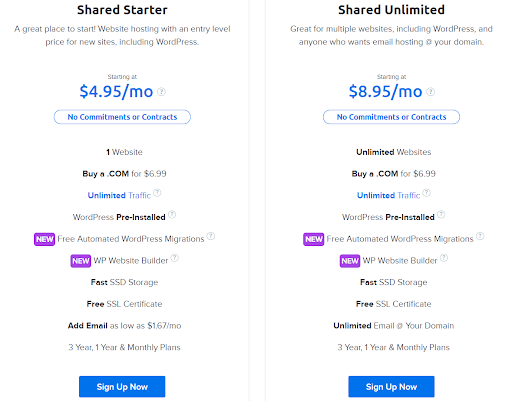Viewport: 512px width, 401px height.
Task: Sign up for the Shared Unlimited plan
Action: click(391, 387)
